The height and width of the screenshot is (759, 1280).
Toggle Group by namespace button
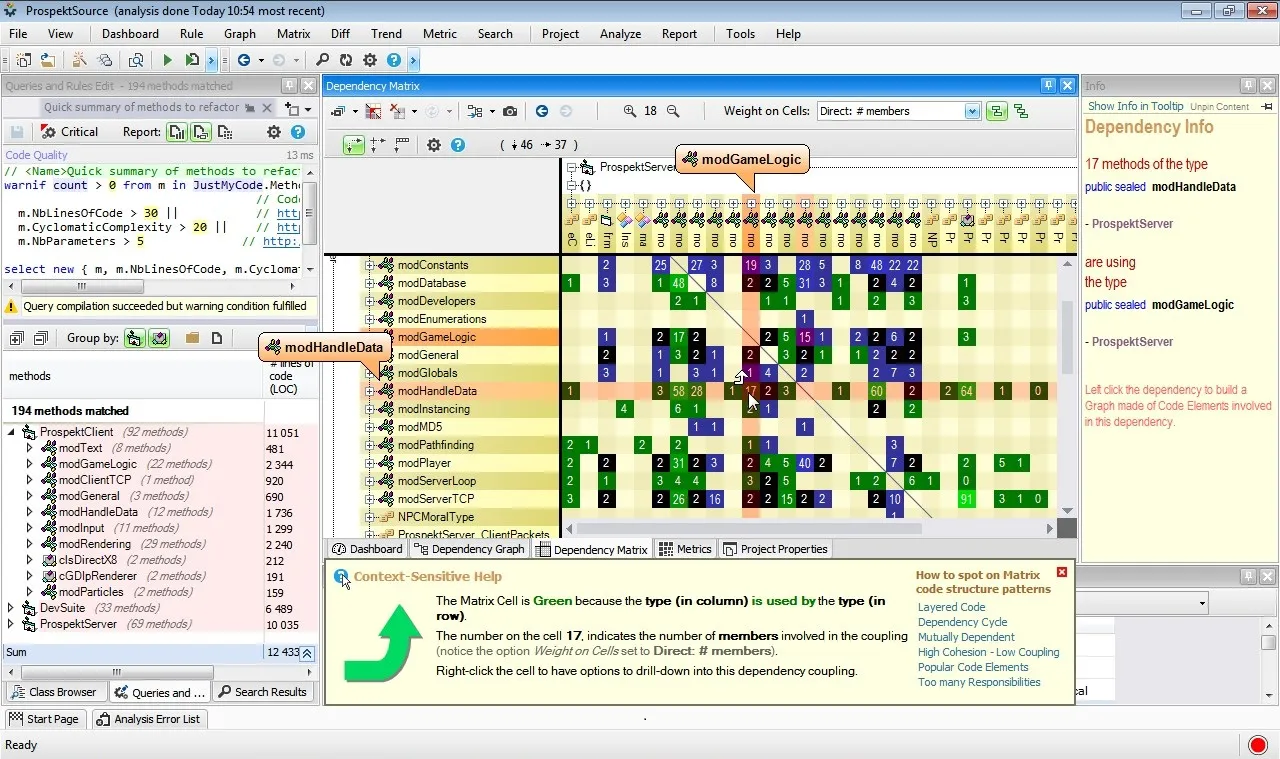tap(159, 338)
